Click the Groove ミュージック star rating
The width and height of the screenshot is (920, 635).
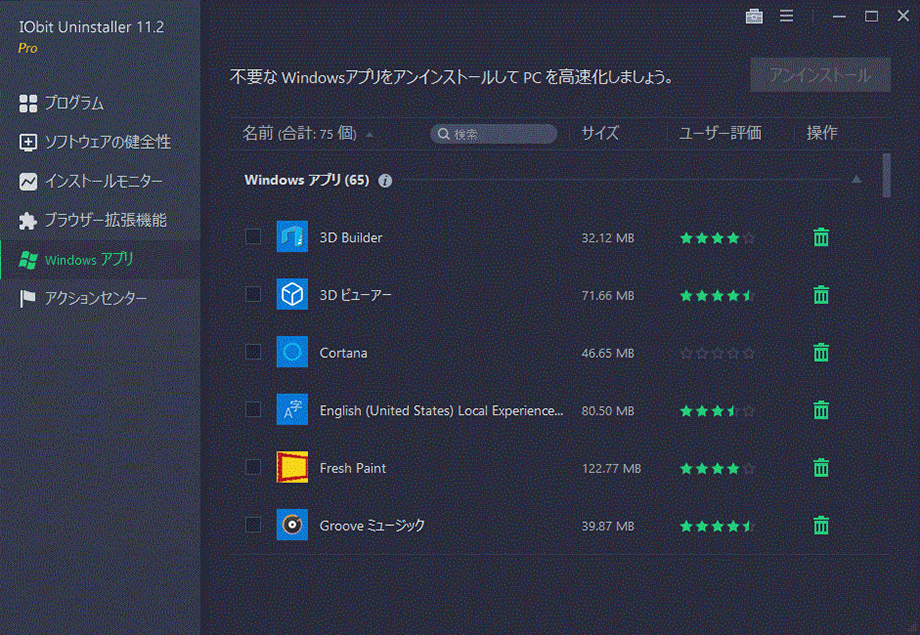coord(717,525)
